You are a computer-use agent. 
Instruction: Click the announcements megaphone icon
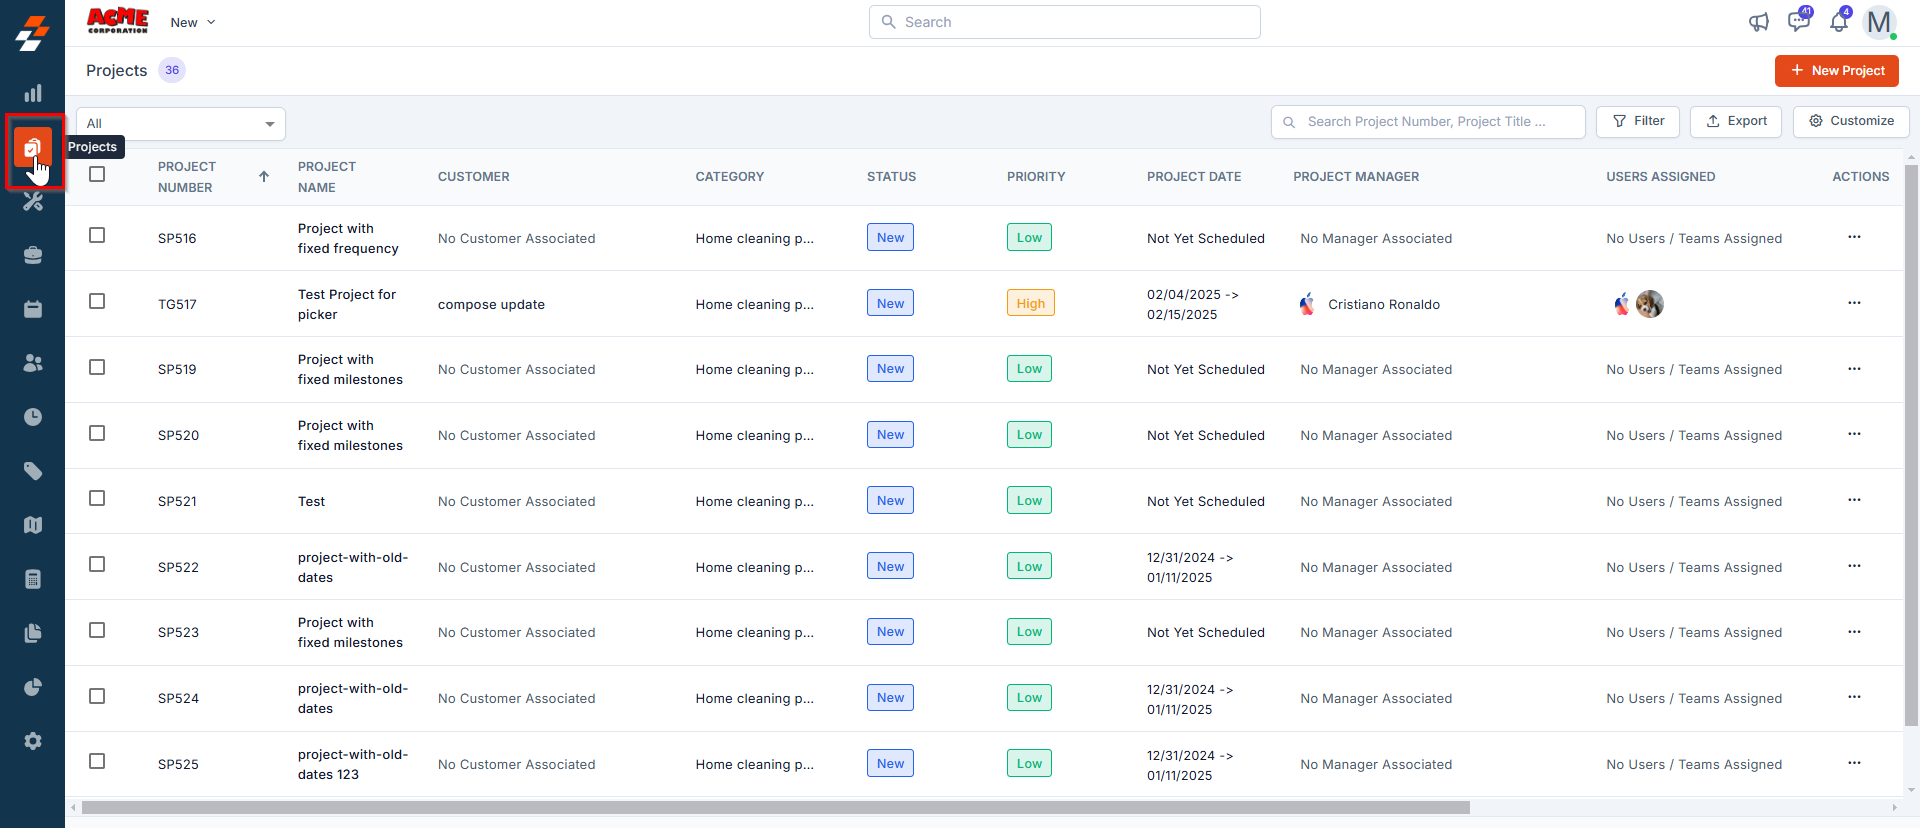[1758, 22]
